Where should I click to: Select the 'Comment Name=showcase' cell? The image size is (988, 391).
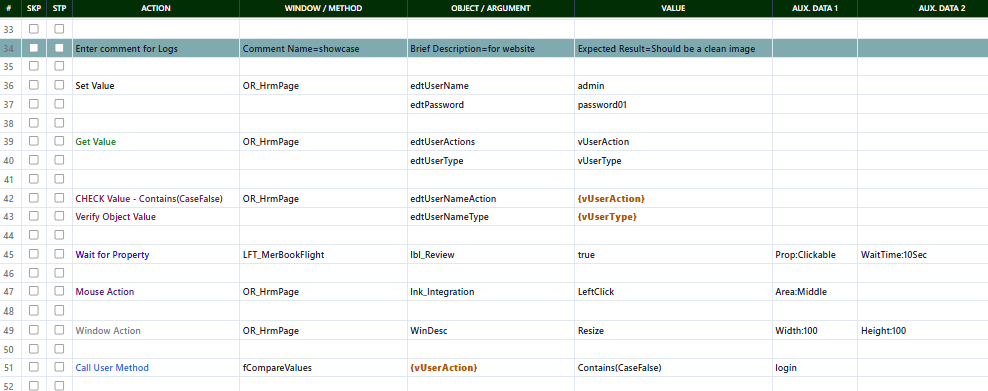(x=323, y=48)
